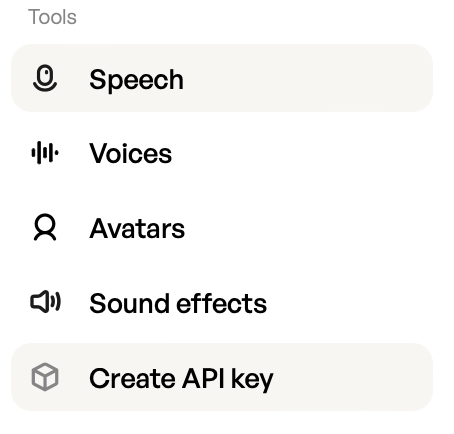454x434 pixels.
Task: Open the Speech tool
Action: (x=222, y=78)
